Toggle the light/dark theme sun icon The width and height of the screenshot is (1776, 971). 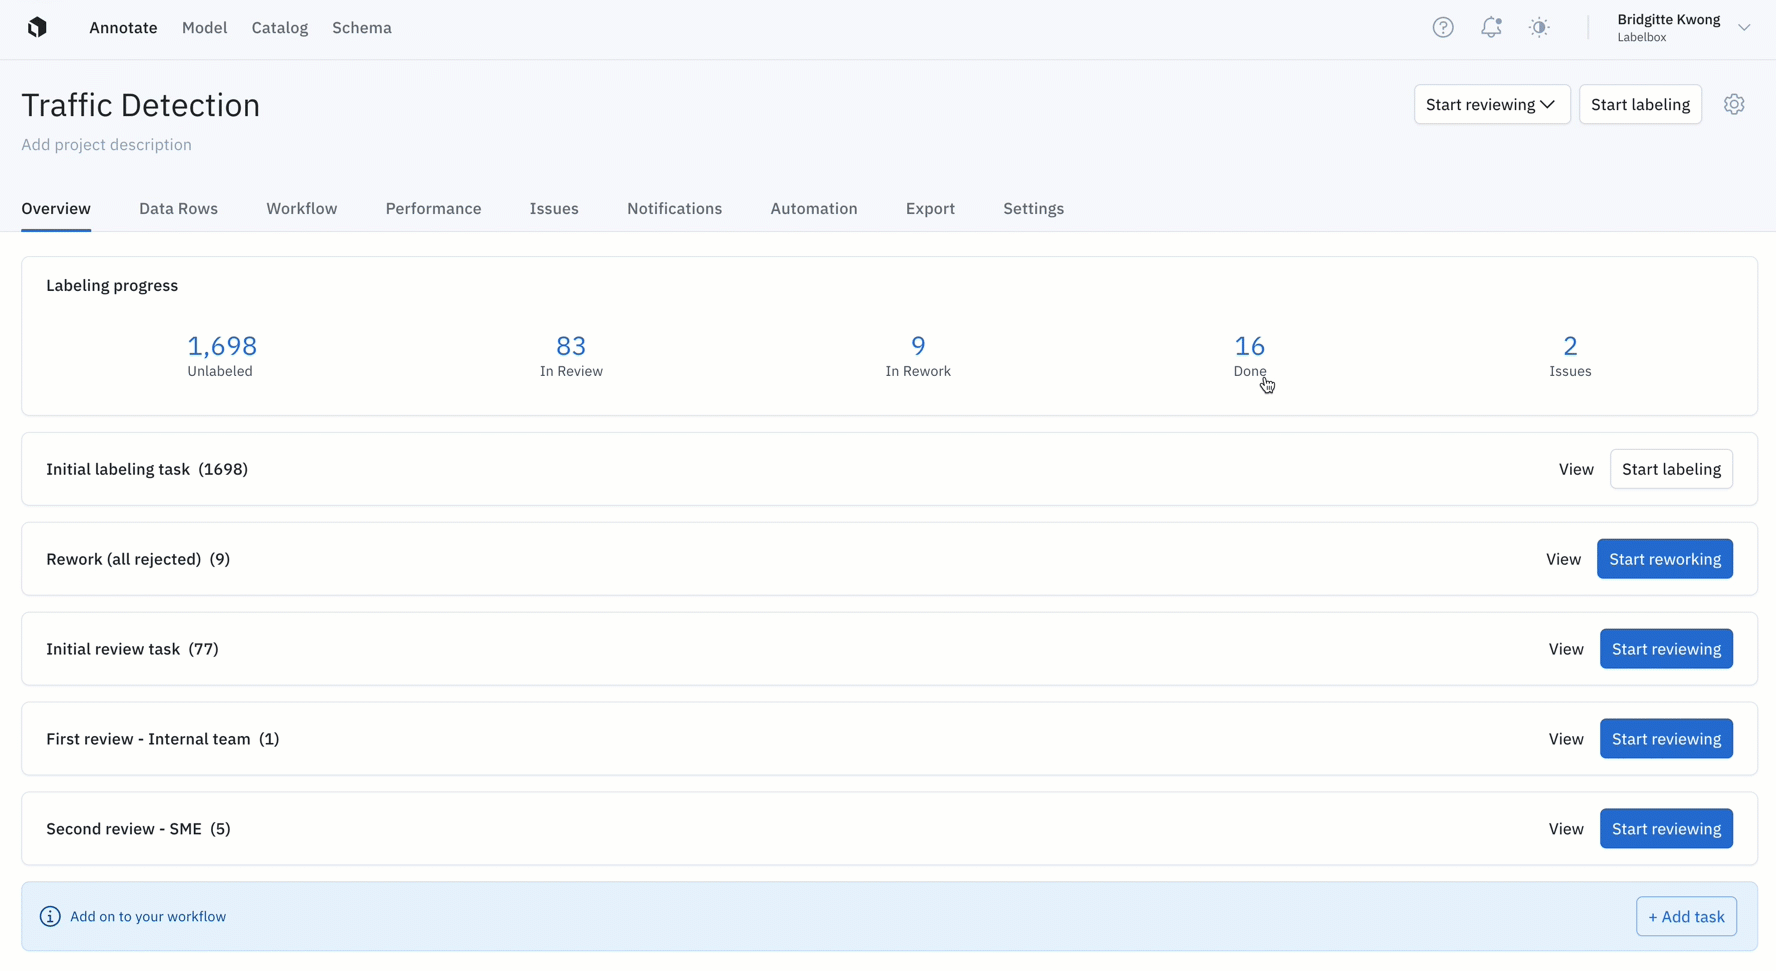point(1539,28)
